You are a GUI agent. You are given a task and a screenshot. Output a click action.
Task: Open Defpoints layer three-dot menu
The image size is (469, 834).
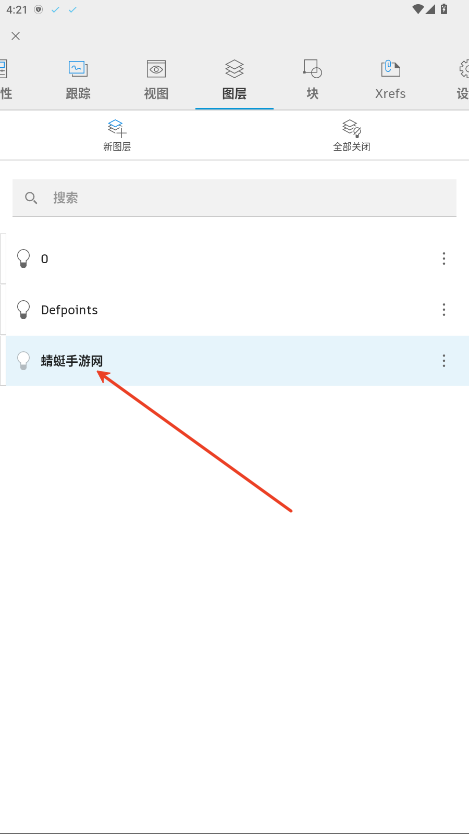tap(444, 310)
